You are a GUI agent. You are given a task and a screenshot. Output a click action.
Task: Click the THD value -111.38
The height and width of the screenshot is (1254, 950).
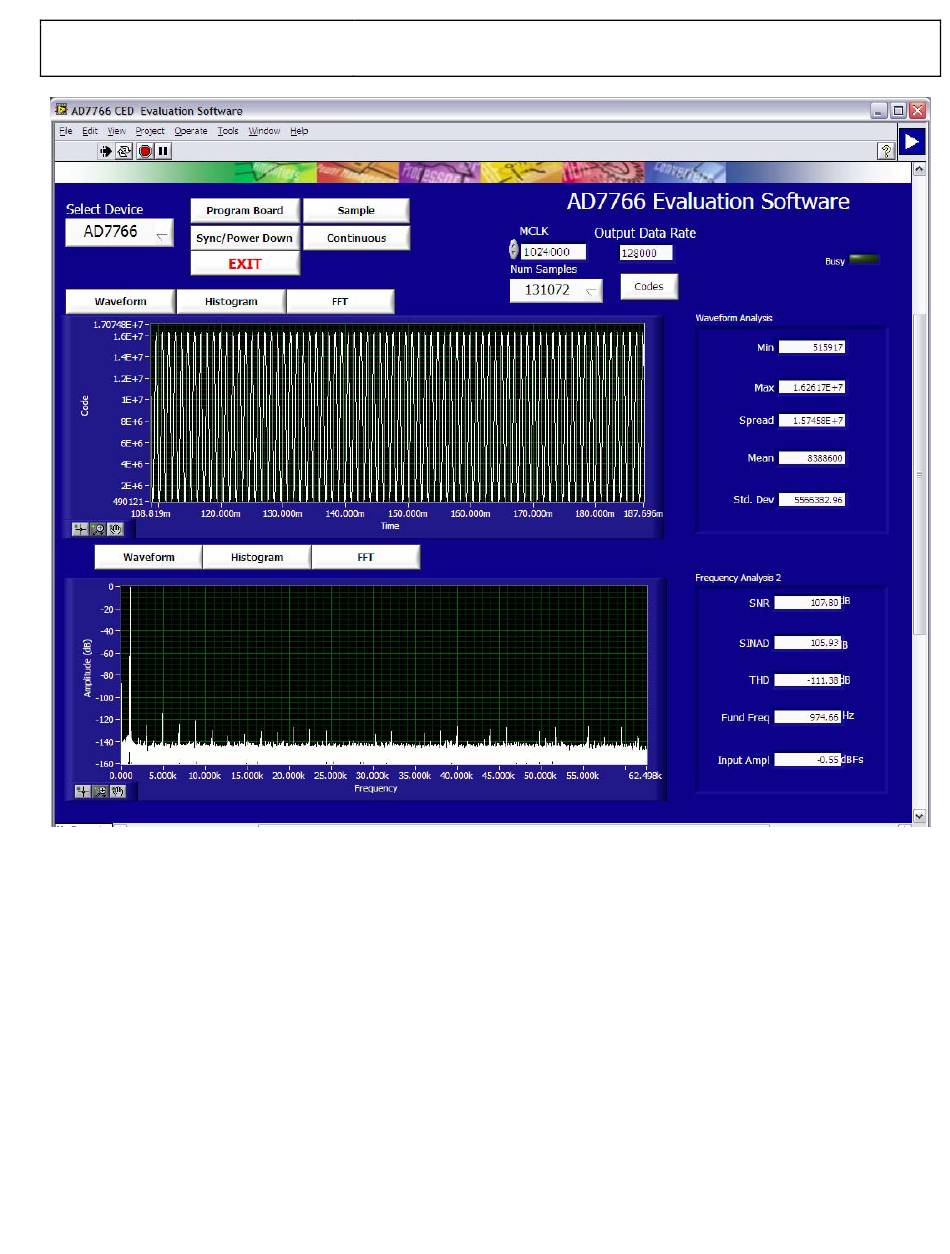pos(807,680)
